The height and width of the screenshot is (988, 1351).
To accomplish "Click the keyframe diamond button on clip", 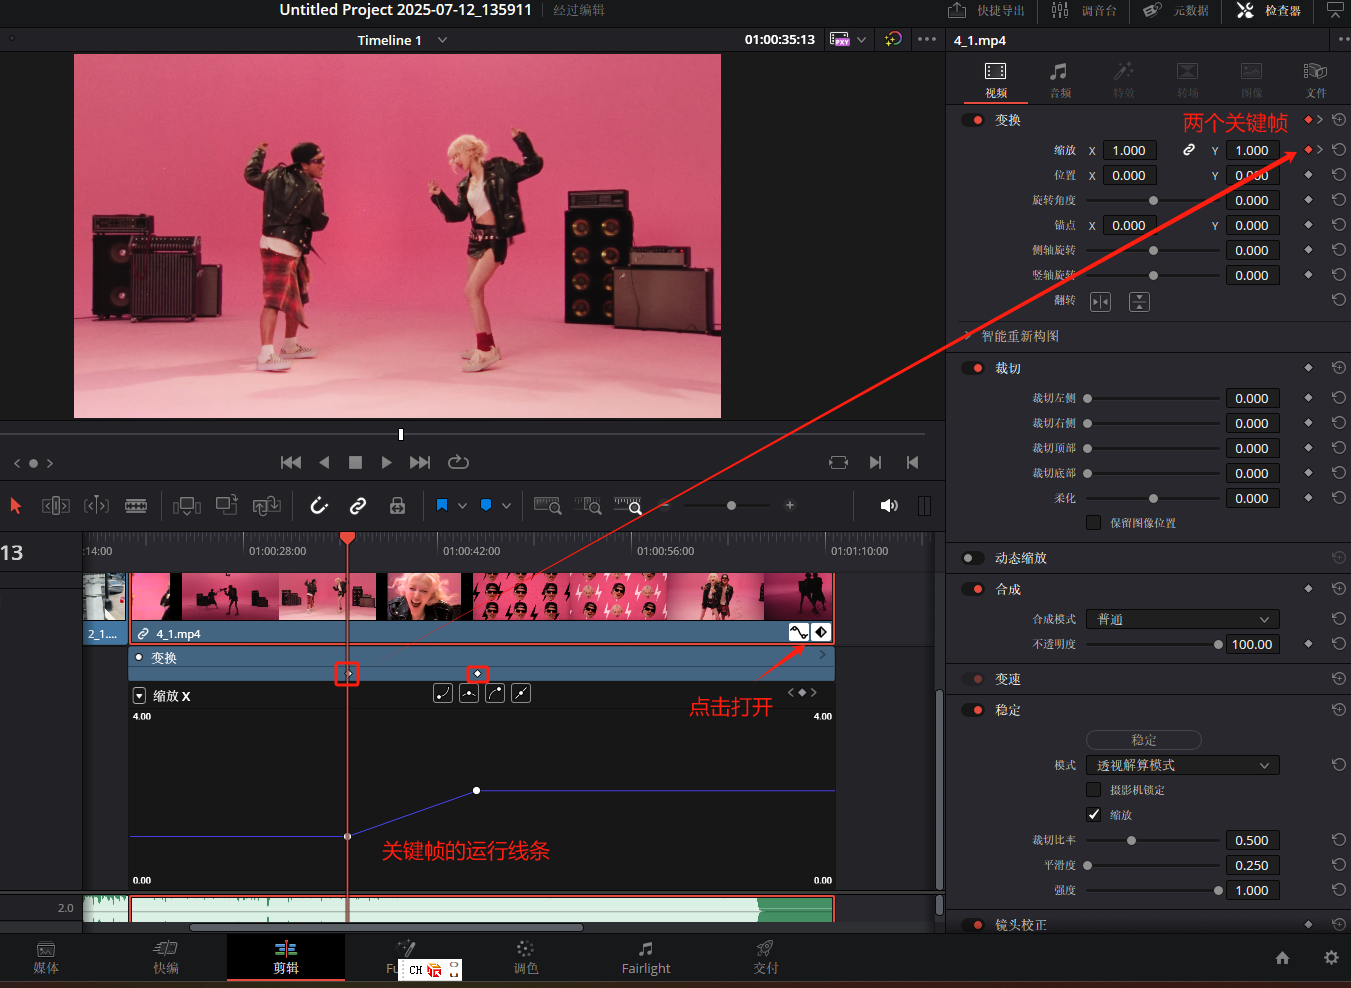I will tap(821, 632).
